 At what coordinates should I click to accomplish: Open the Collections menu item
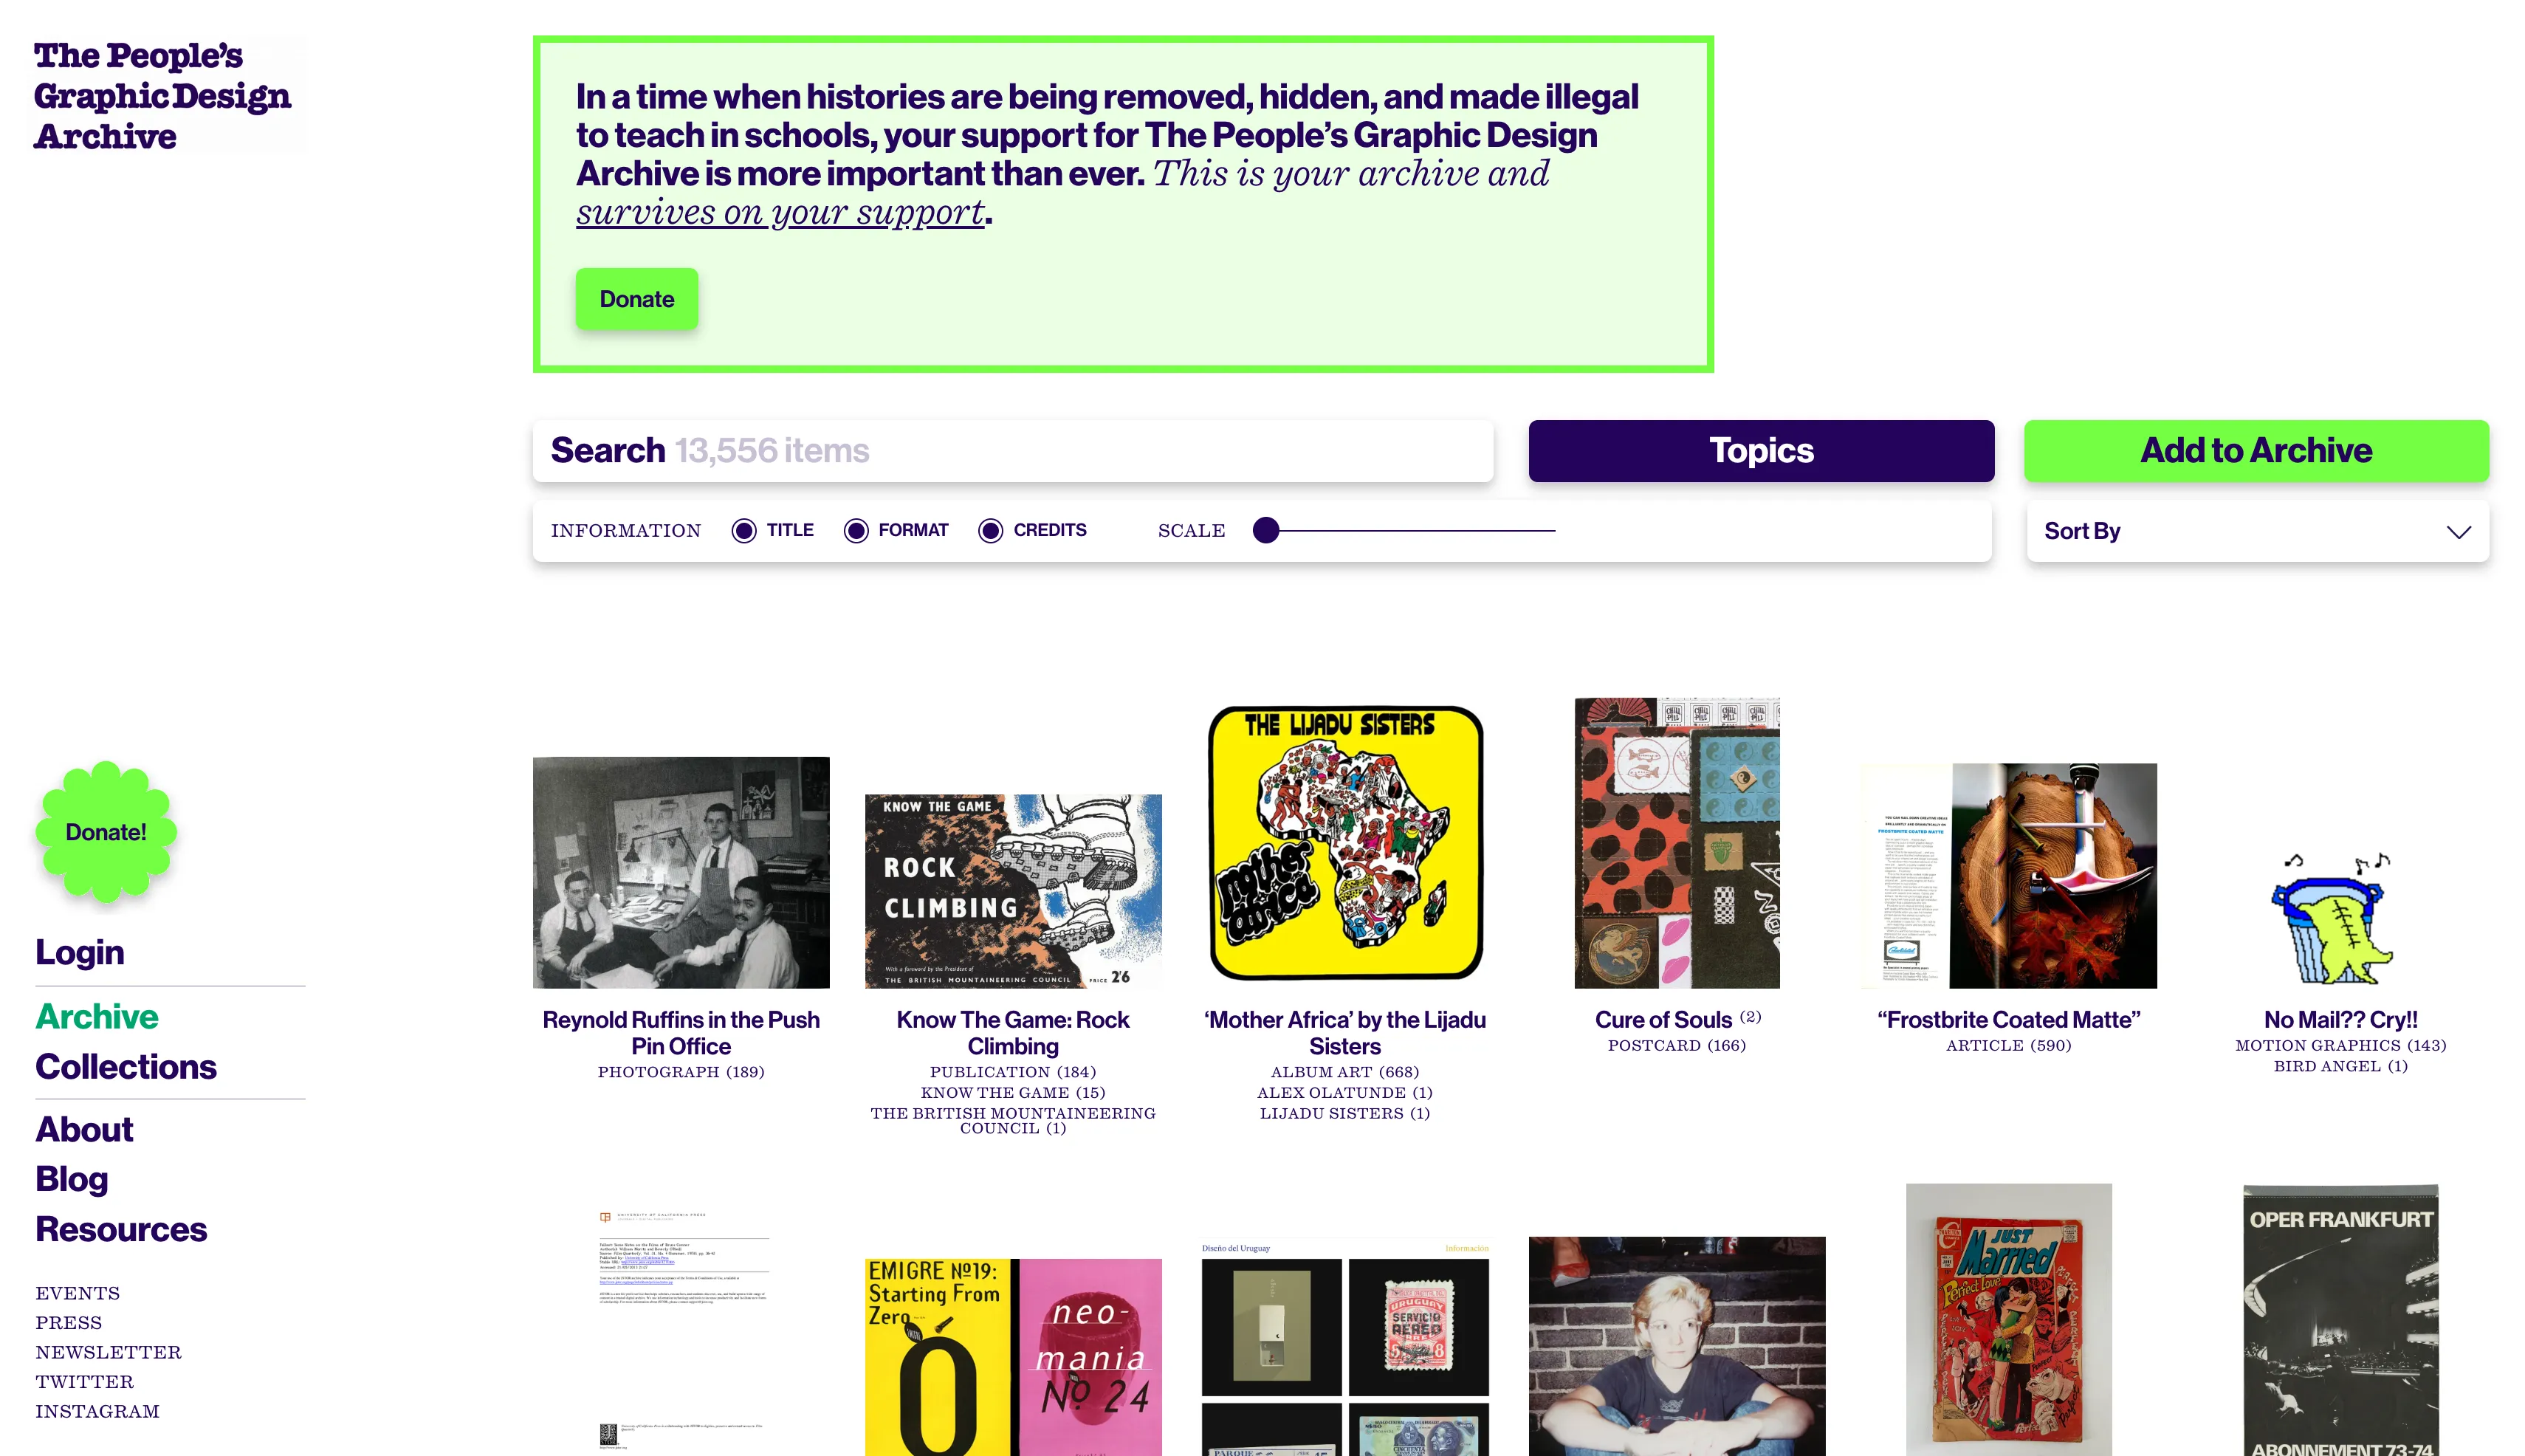click(x=126, y=1067)
